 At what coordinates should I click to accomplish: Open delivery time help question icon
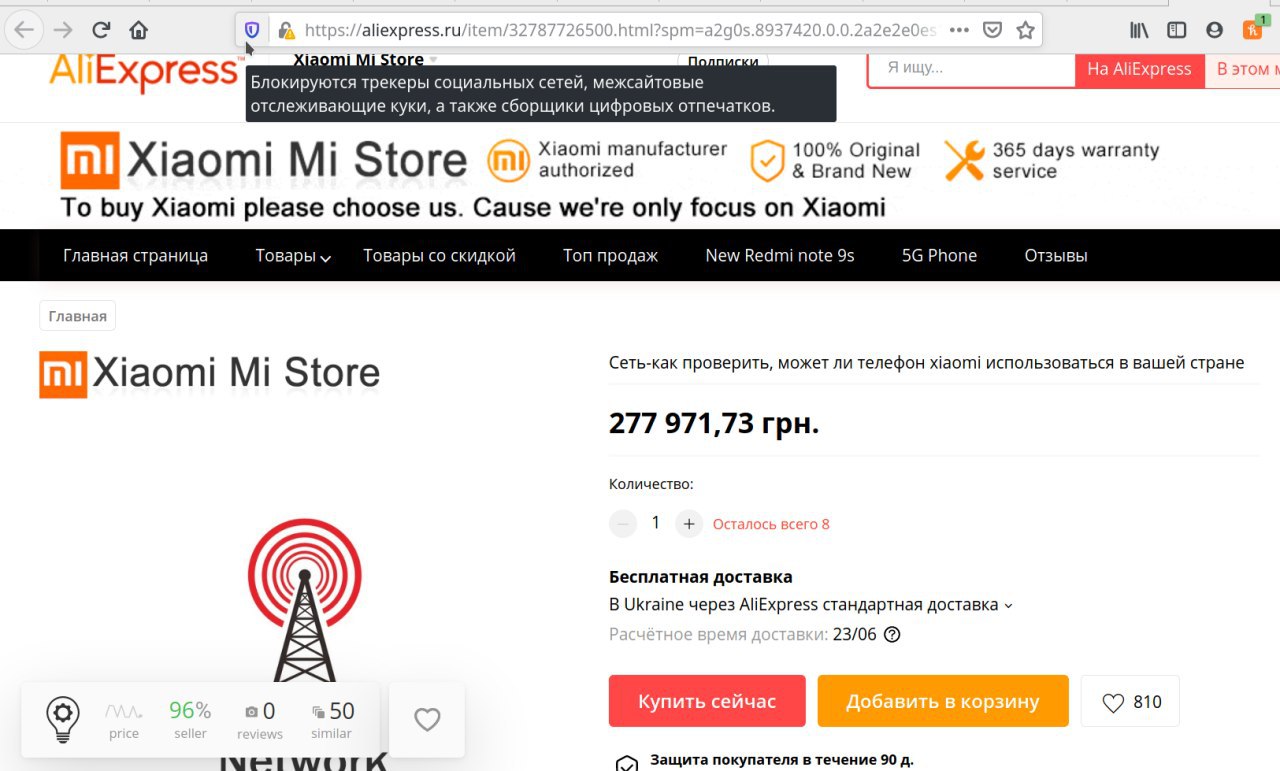click(892, 634)
